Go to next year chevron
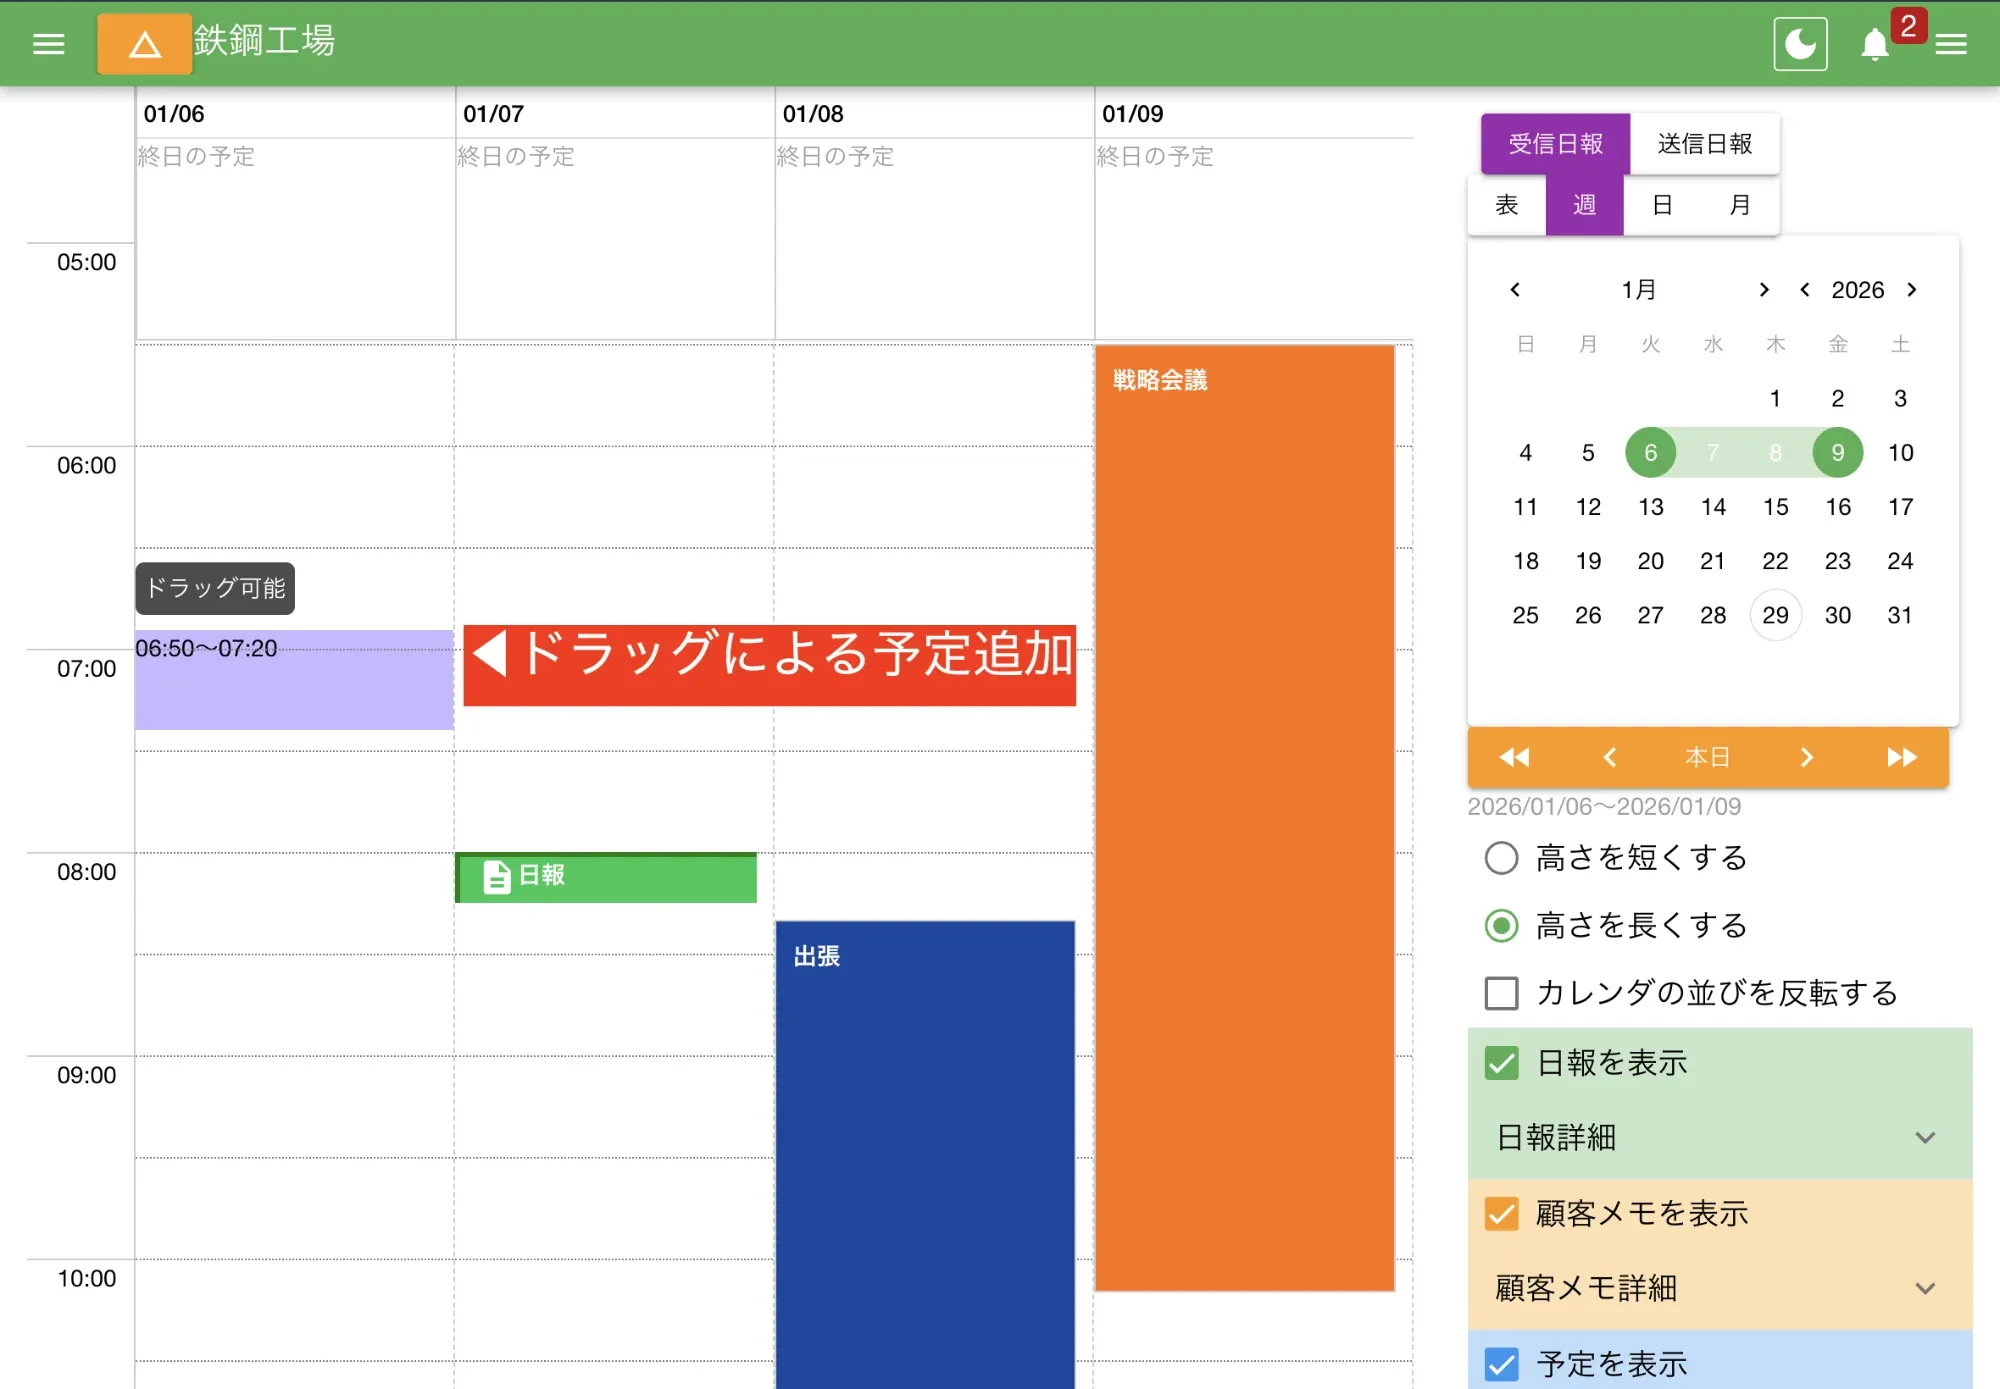Image resolution: width=2000 pixels, height=1389 pixels. pyautogui.click(x=1912, y=290)
